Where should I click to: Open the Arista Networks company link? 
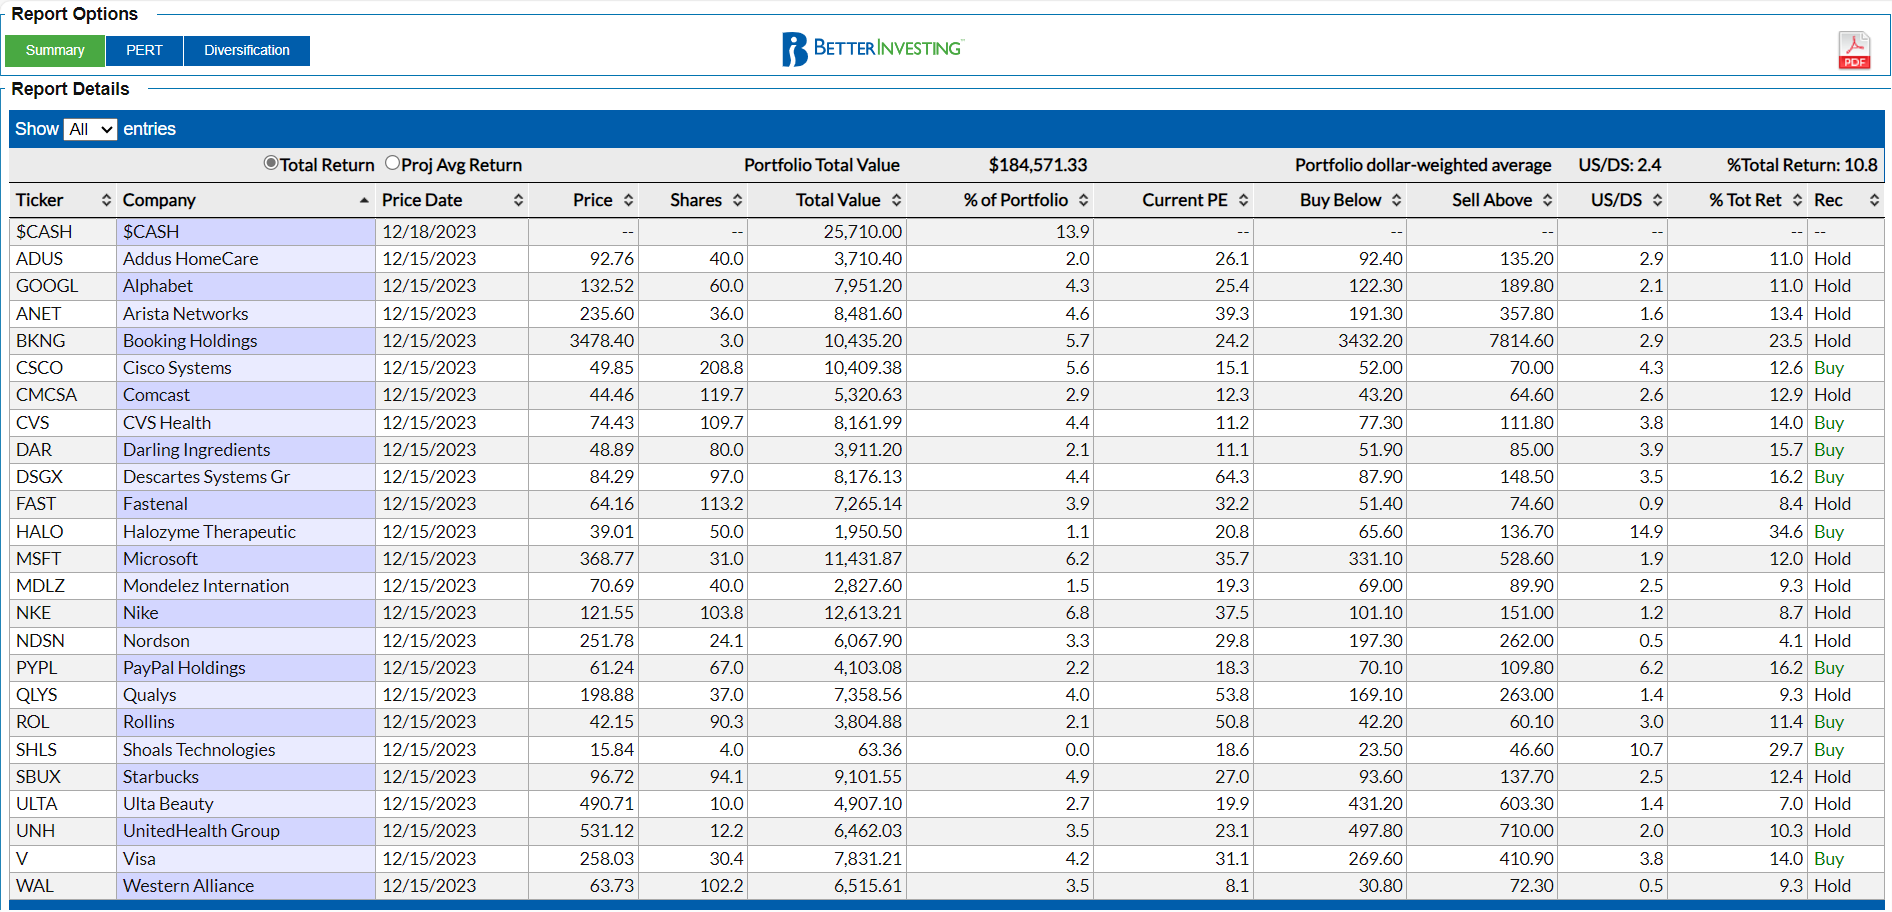pyautogui.click(x=185, y=314)
